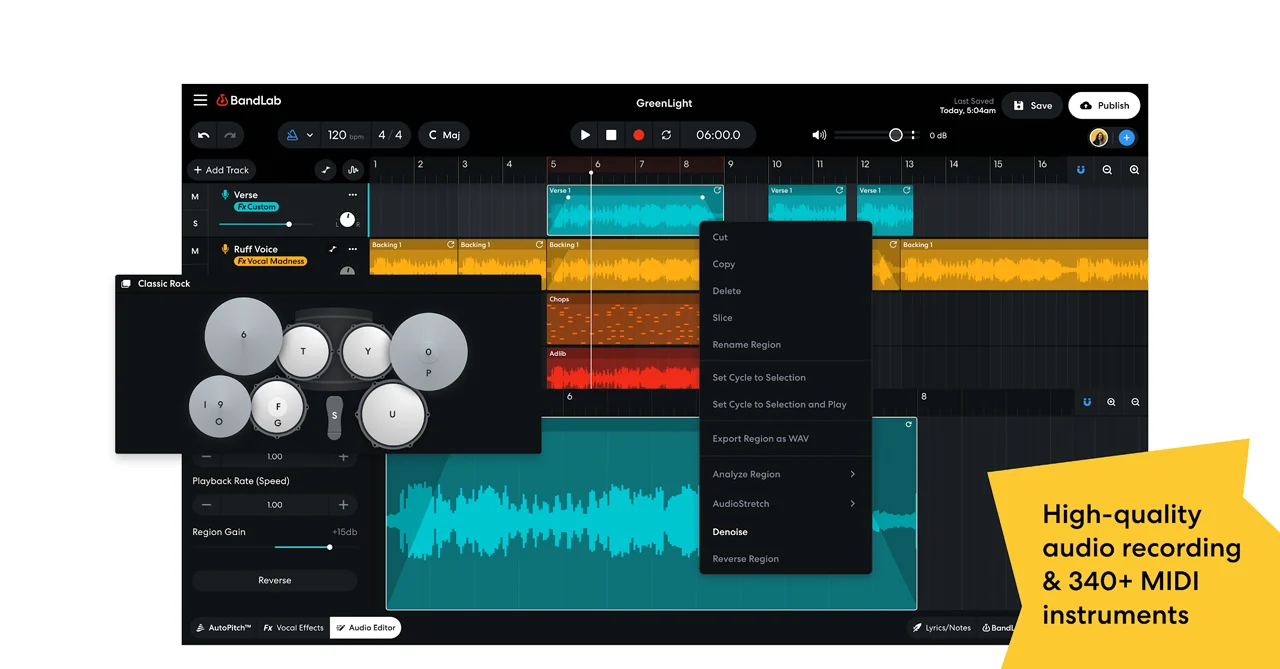
Task: Mute the Ruff Voice track
Action: [x=195, y=251]
